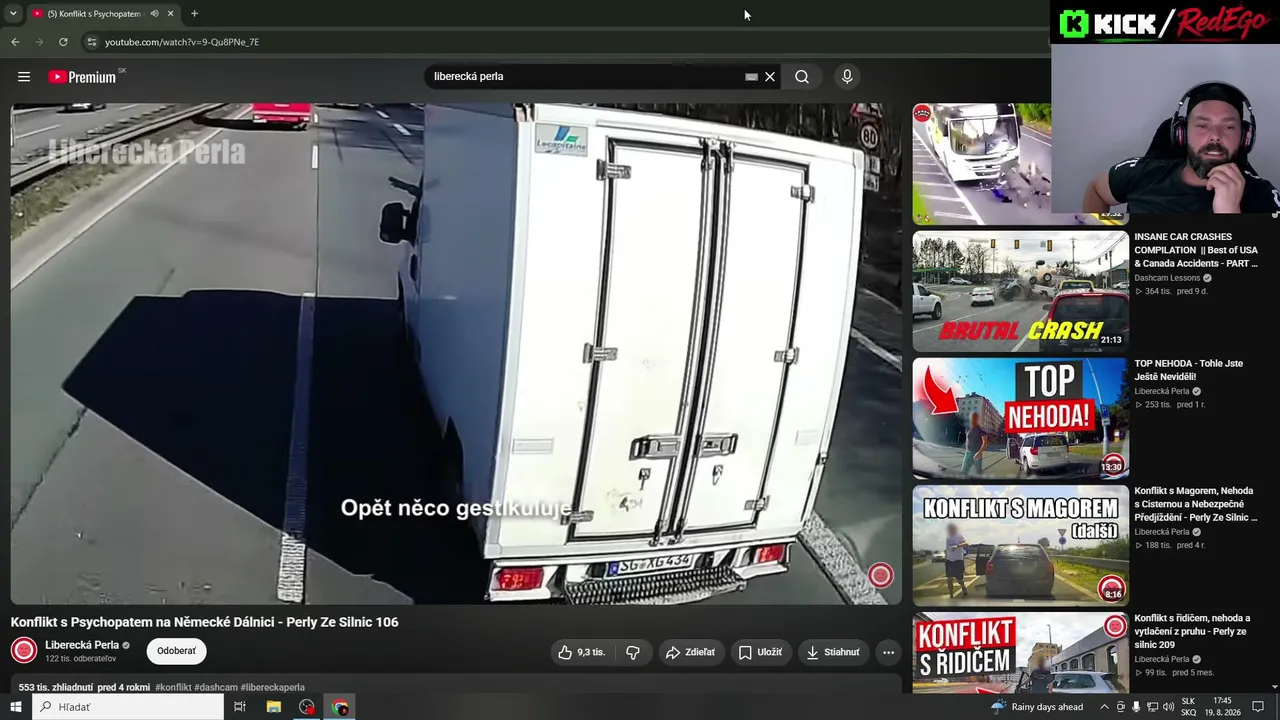Viewport: 1280px width, 720px height.
Task: Open the Liberecká Perla channel name link
Action: pos(82,645)
